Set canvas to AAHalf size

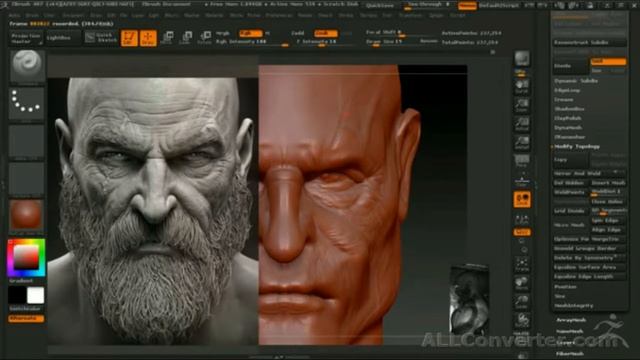tap(522, 143)
